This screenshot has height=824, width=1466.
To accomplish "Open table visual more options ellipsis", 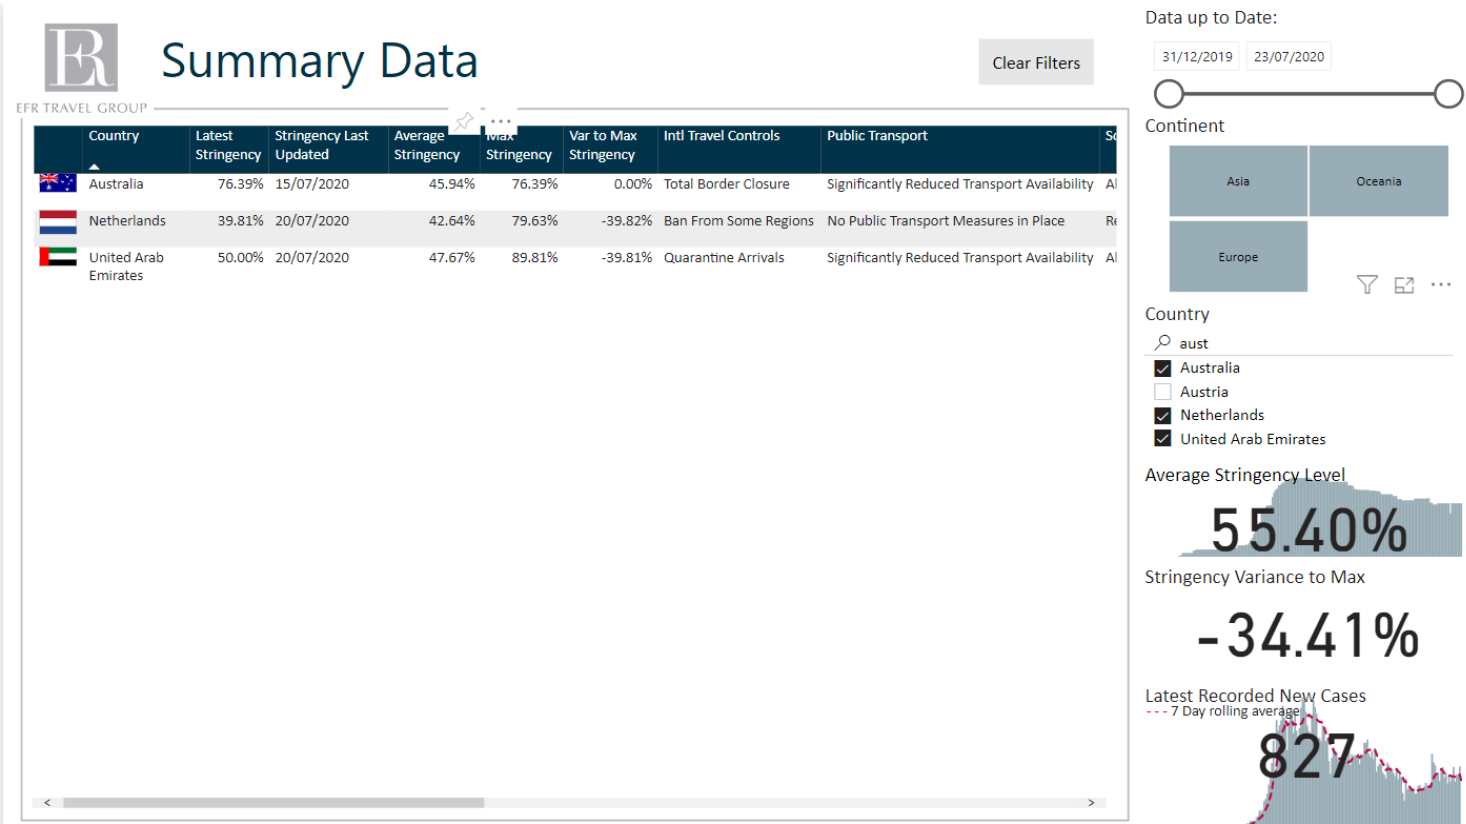I will tap(501, 121).
